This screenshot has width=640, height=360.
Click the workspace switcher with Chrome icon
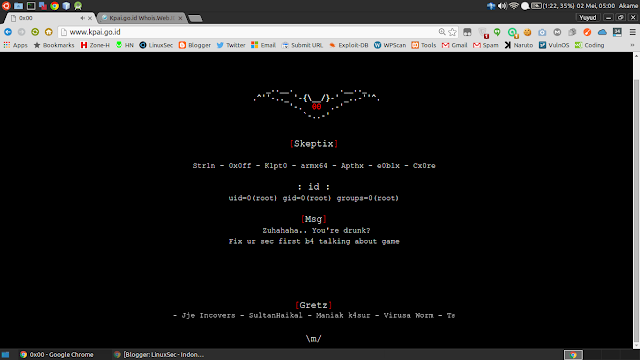pyautogui.click(x=573, y=355)
